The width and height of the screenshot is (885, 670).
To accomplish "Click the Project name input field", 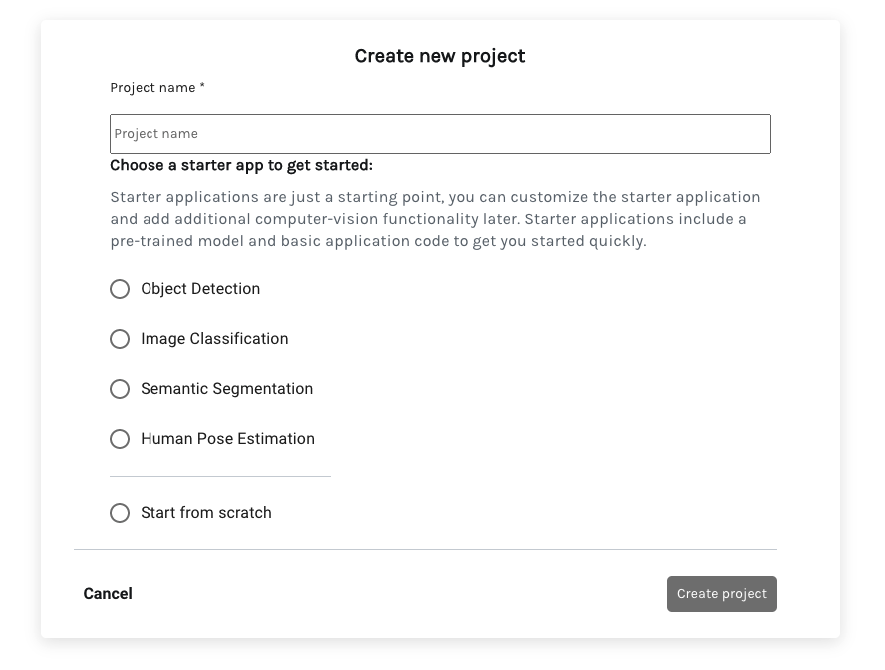I will 440,134.
